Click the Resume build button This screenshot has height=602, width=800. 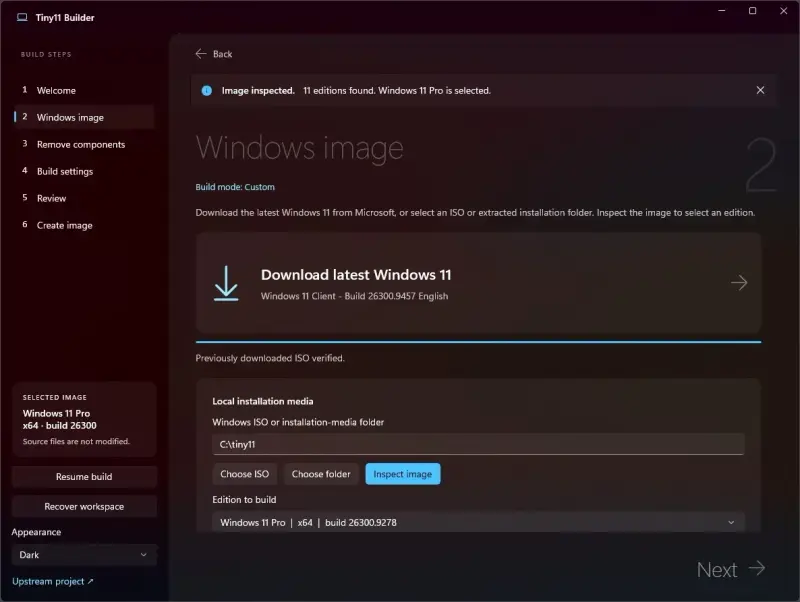pyautogui.click(x=84, y=476)
